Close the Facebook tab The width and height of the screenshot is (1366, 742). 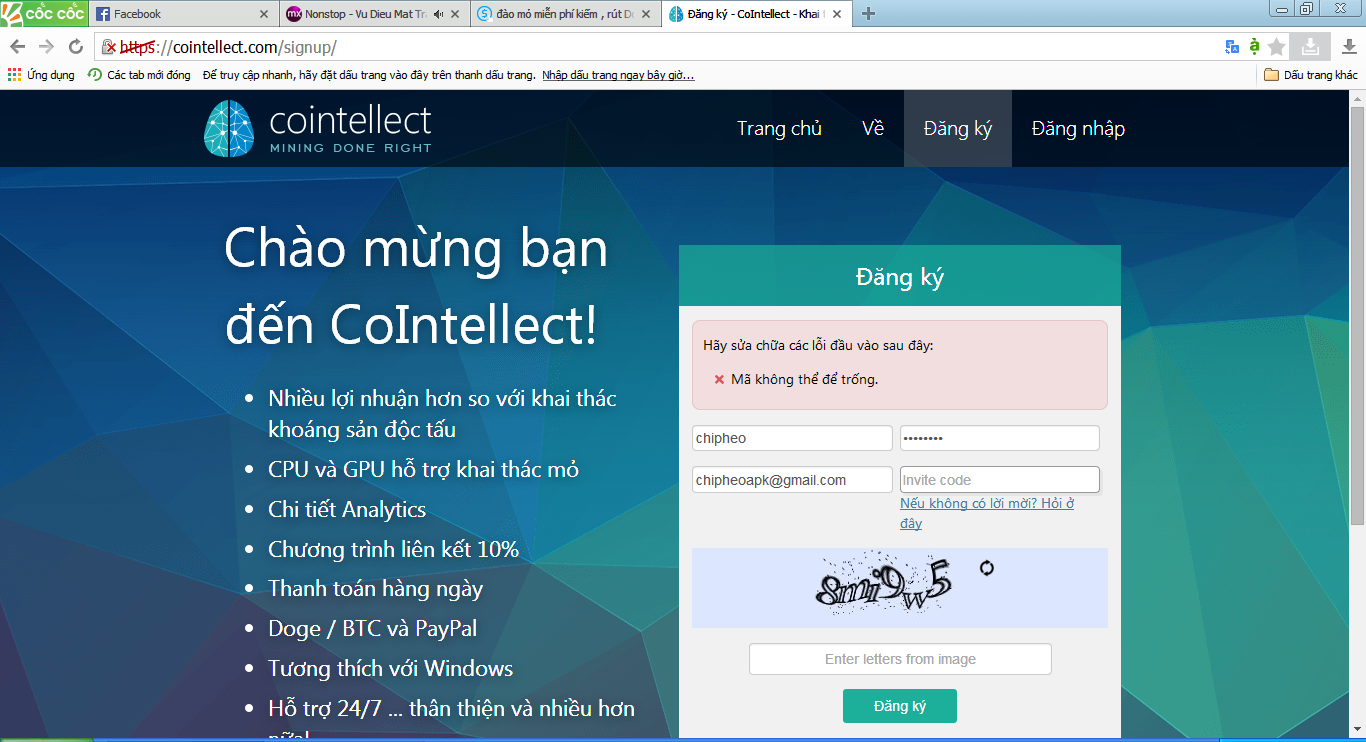pyautogui.click(x=264, y=14)
